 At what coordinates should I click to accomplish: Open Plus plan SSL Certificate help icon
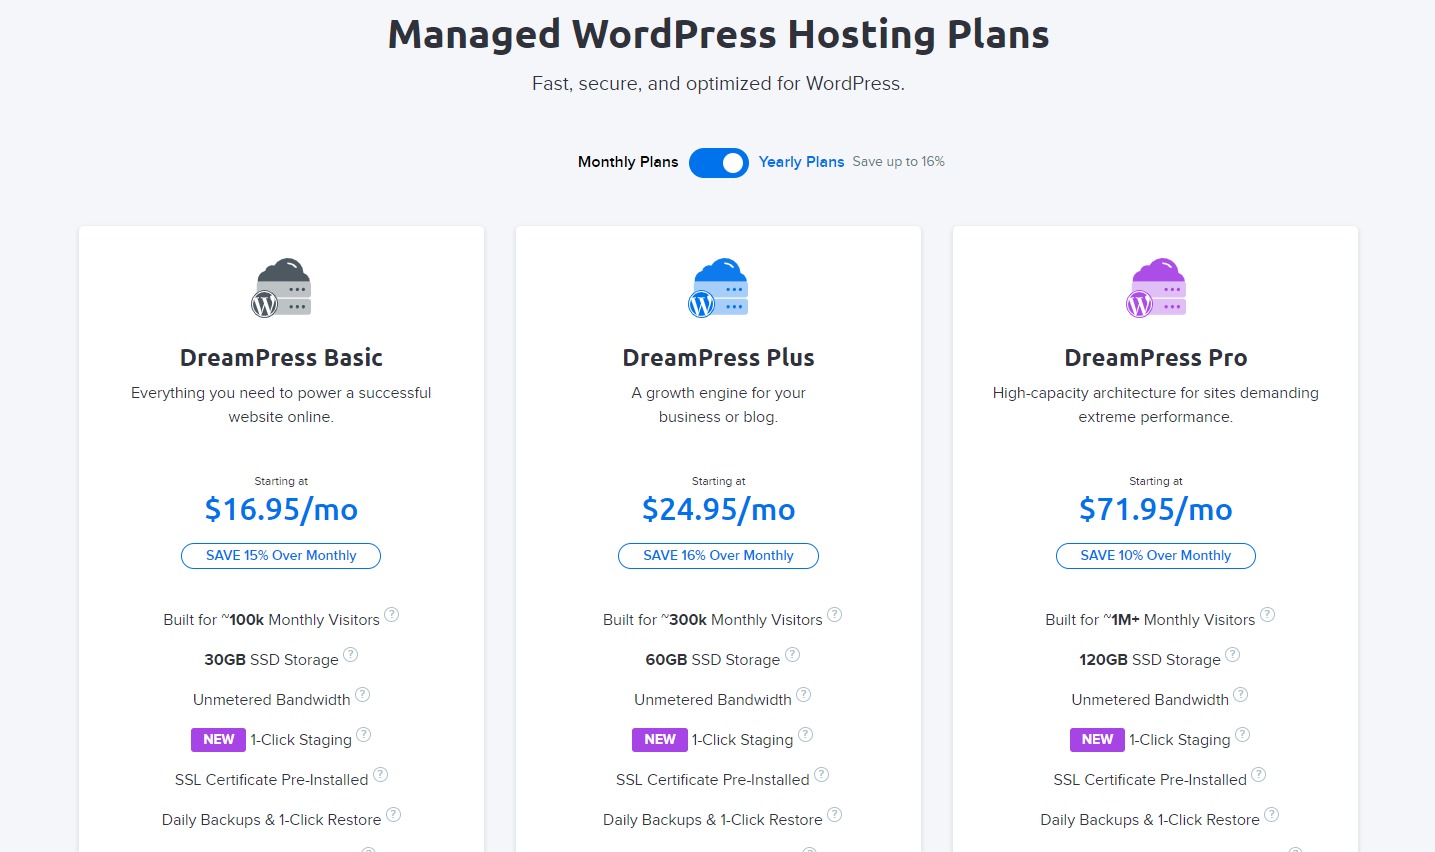coord(822,775)
